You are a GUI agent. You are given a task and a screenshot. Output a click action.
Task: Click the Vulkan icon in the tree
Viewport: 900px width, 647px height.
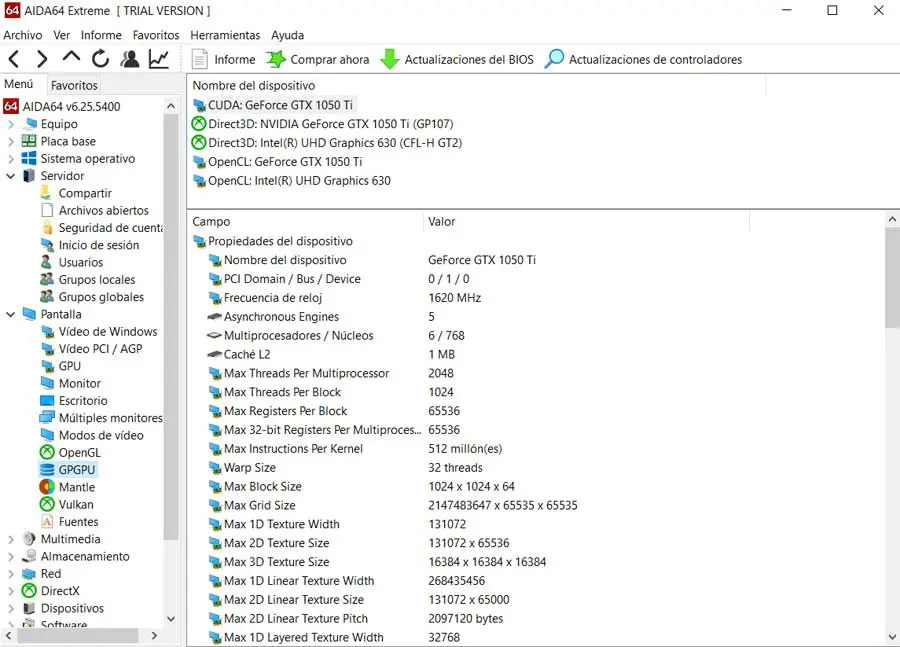pyautogui.click(x=47, y=504)
